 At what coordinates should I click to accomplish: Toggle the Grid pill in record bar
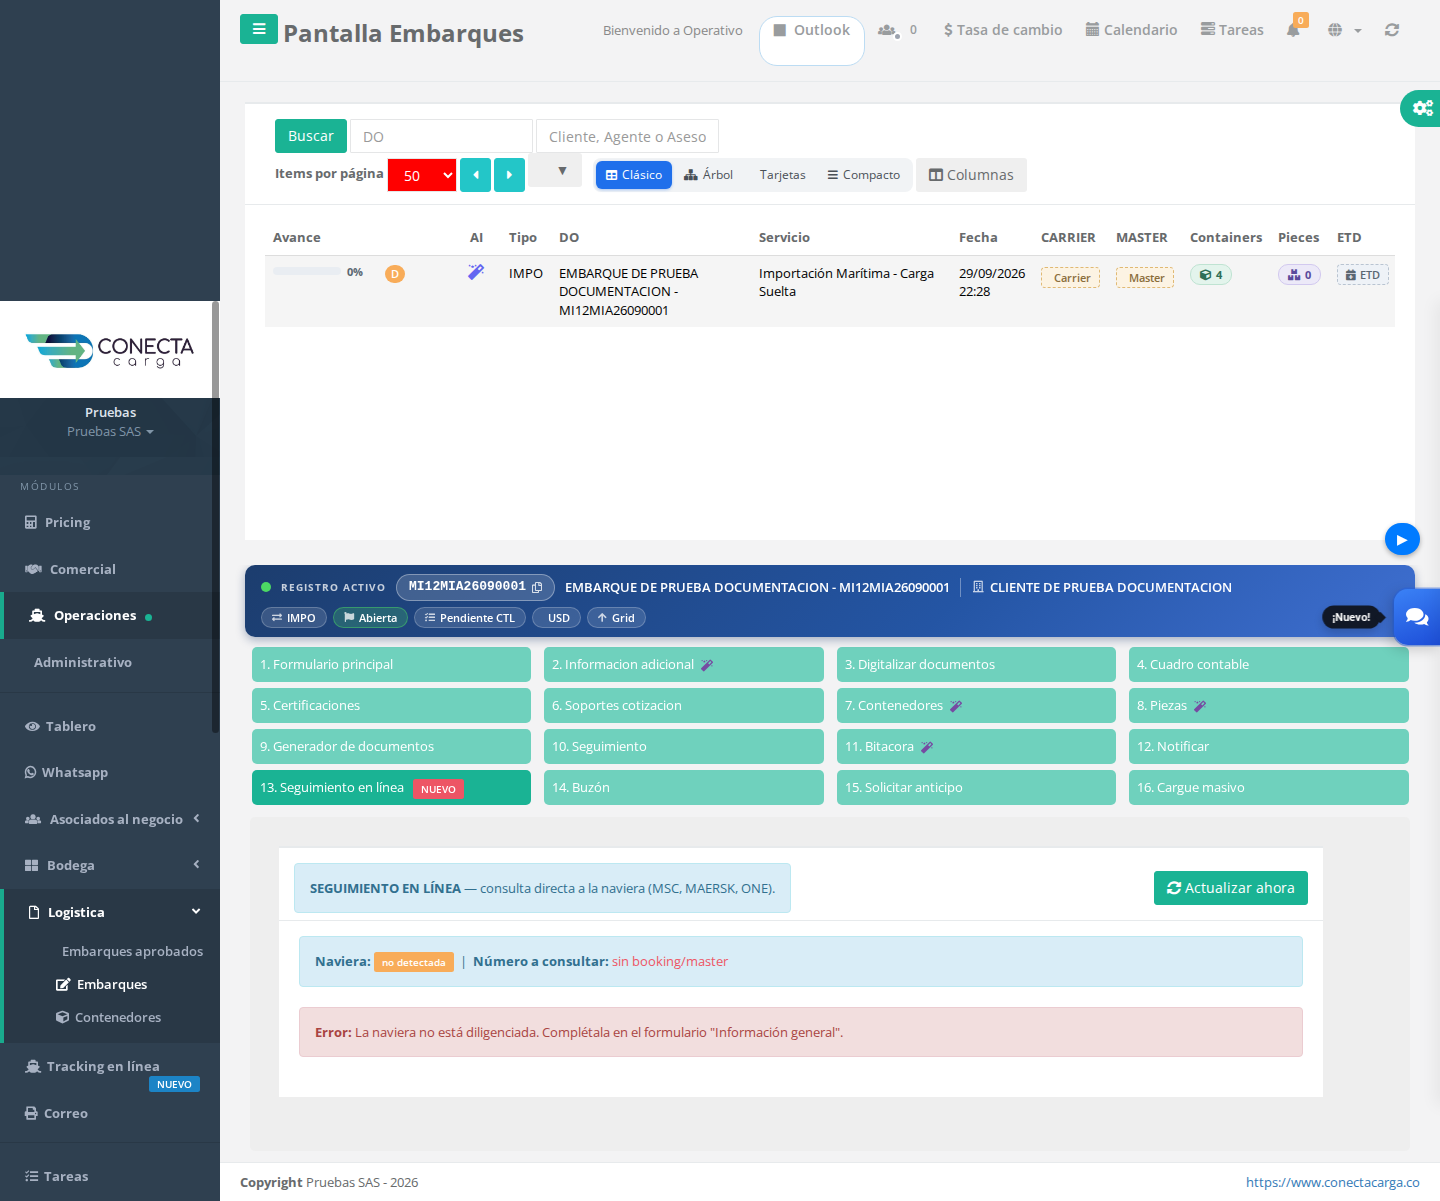(616, 618)
